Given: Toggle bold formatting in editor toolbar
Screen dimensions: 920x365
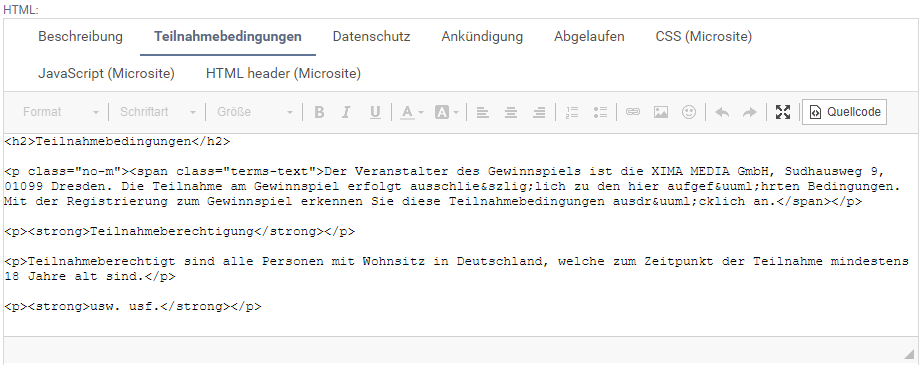Looking at the screenshot, I should point(319,112).
